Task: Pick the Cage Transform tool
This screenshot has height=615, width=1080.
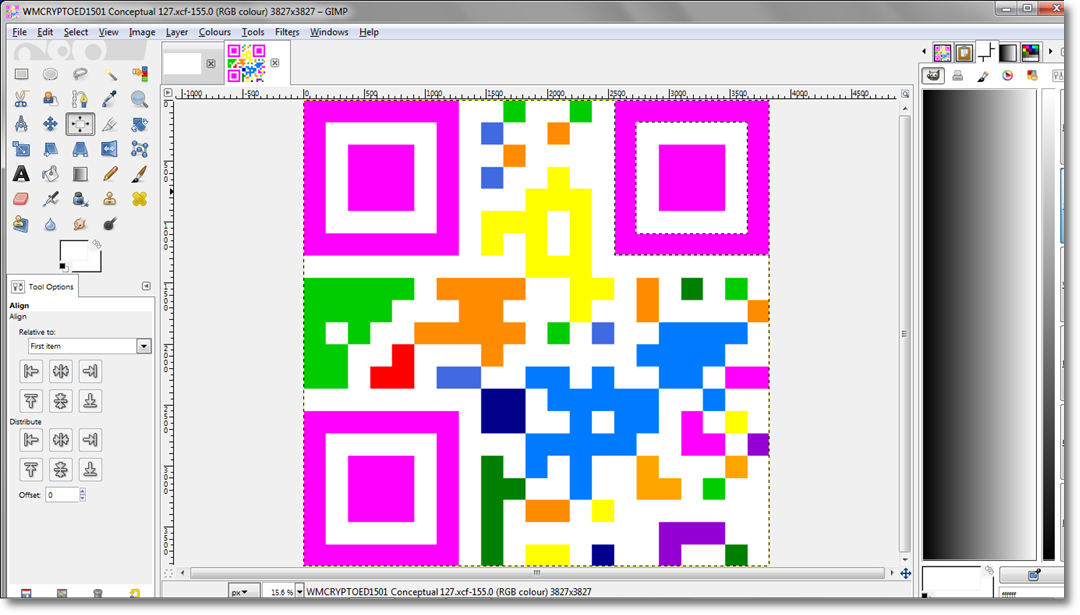Action: pos(139,149)
